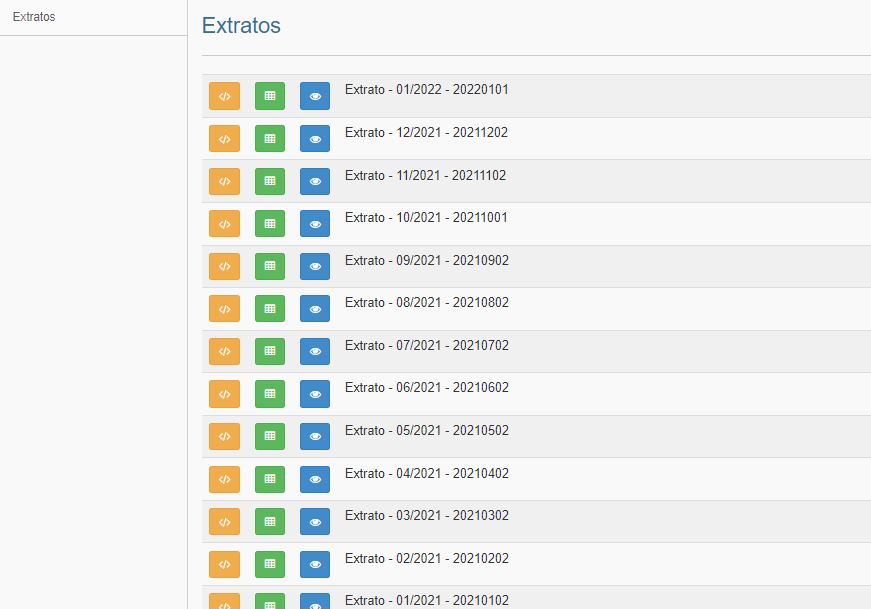Open table data for Extrato 10/2021

click(269, 223)
